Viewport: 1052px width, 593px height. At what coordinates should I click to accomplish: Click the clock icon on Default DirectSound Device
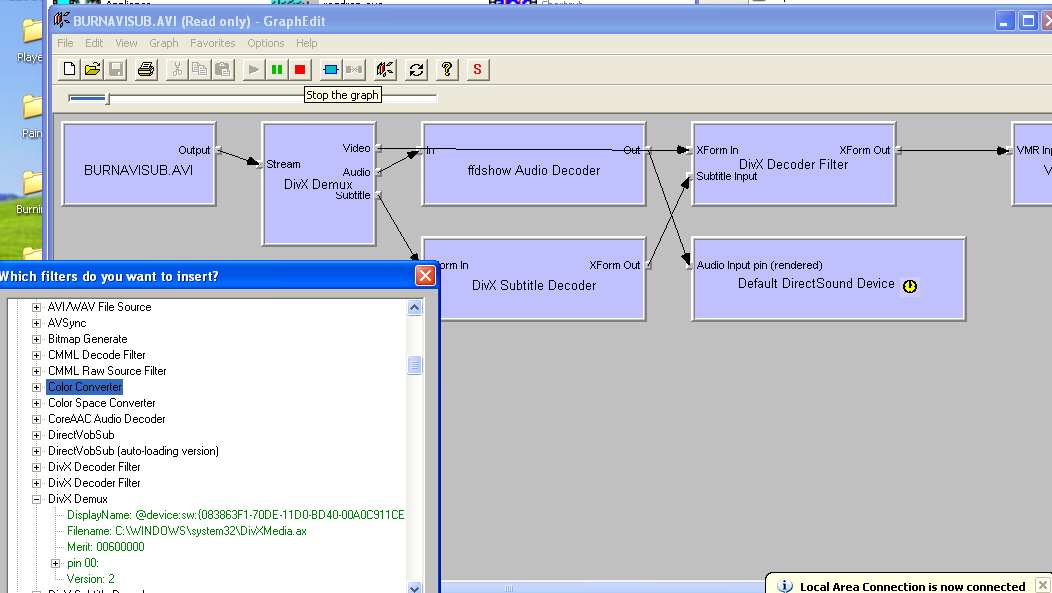click(910, 286)
